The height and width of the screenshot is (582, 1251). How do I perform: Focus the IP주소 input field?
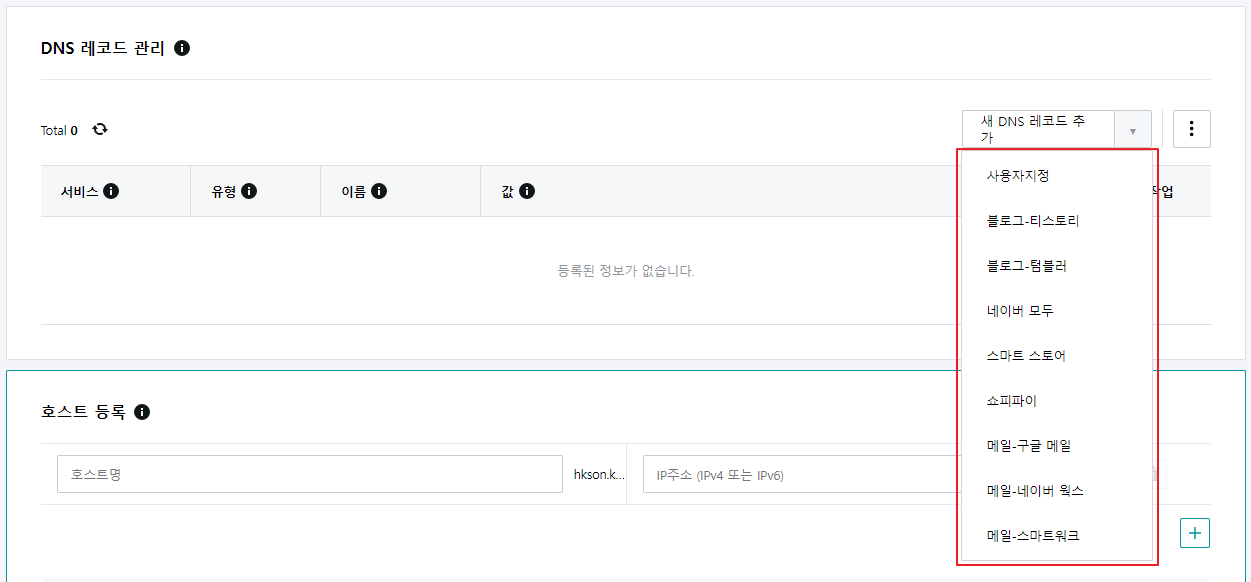click(800, 475)
